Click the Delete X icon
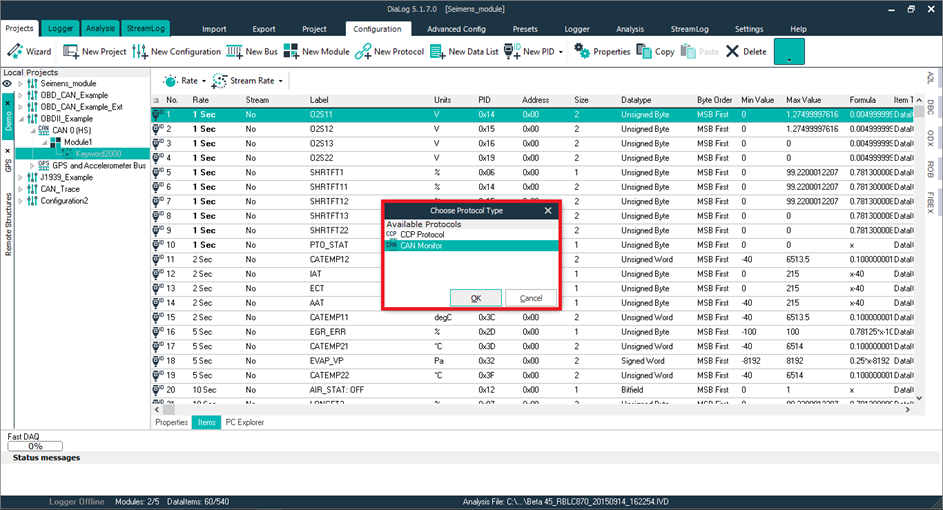The width and height of the screenshot is (943, 510). 732,51
